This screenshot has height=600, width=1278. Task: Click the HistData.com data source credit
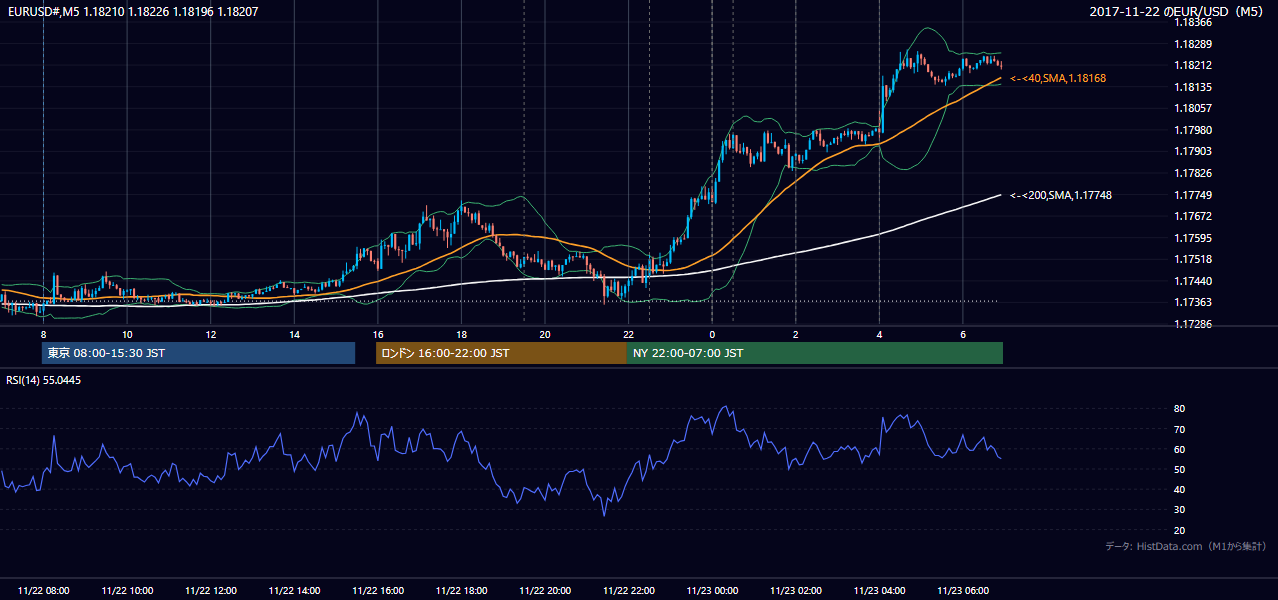[1186, 546]
